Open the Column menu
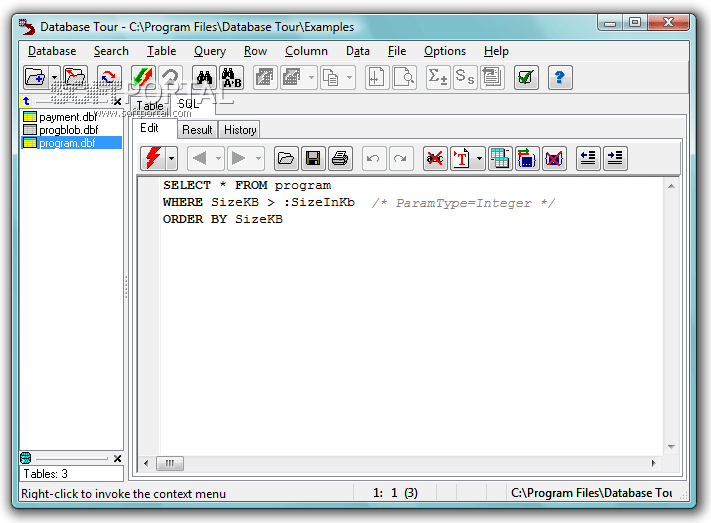 pos(306,51)
